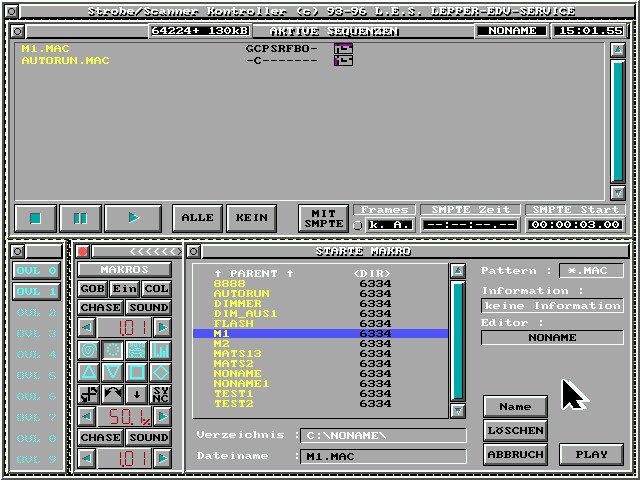Select the FLASH macro file
Image resolution: width=640 pixels, height=480 pixels.
tap(320, 324)
